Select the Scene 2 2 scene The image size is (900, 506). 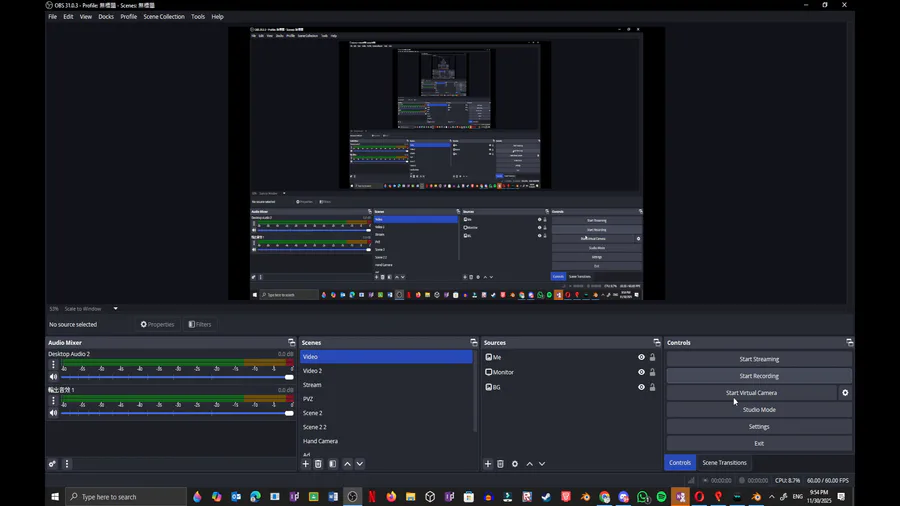[x=386, y=427]
